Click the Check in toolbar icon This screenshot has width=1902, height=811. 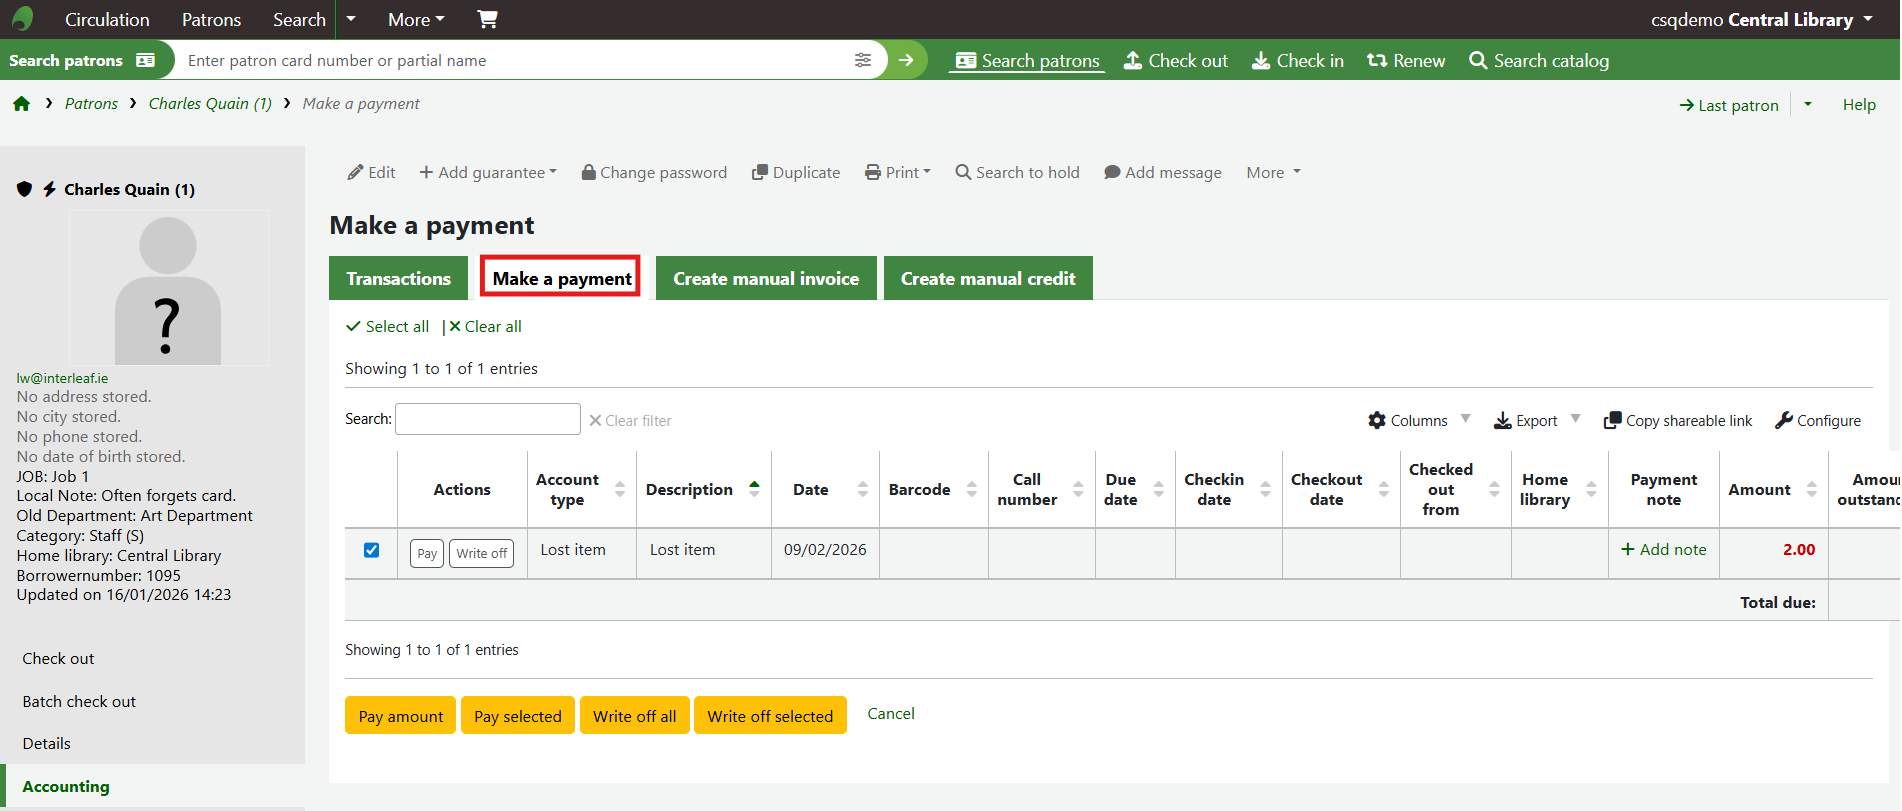coord(1297,61)
